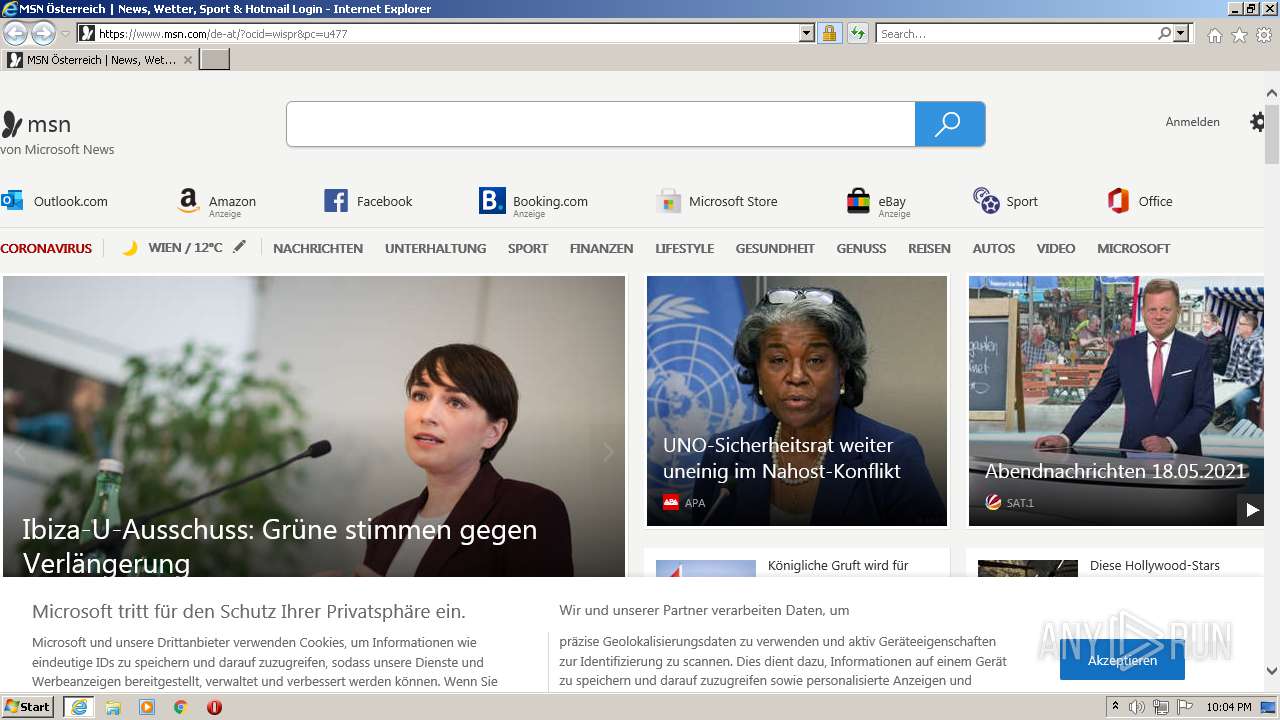Open the favorites star icon

coord(1239,35)
